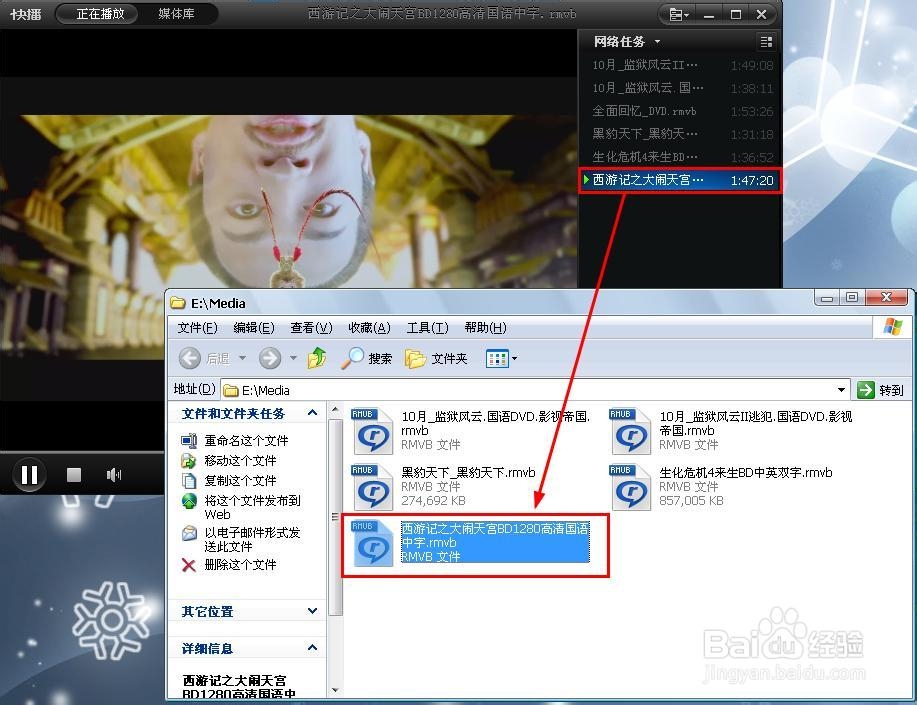
Task: Click the globe publish-to-Web icon
Action: tap(189, 501)
